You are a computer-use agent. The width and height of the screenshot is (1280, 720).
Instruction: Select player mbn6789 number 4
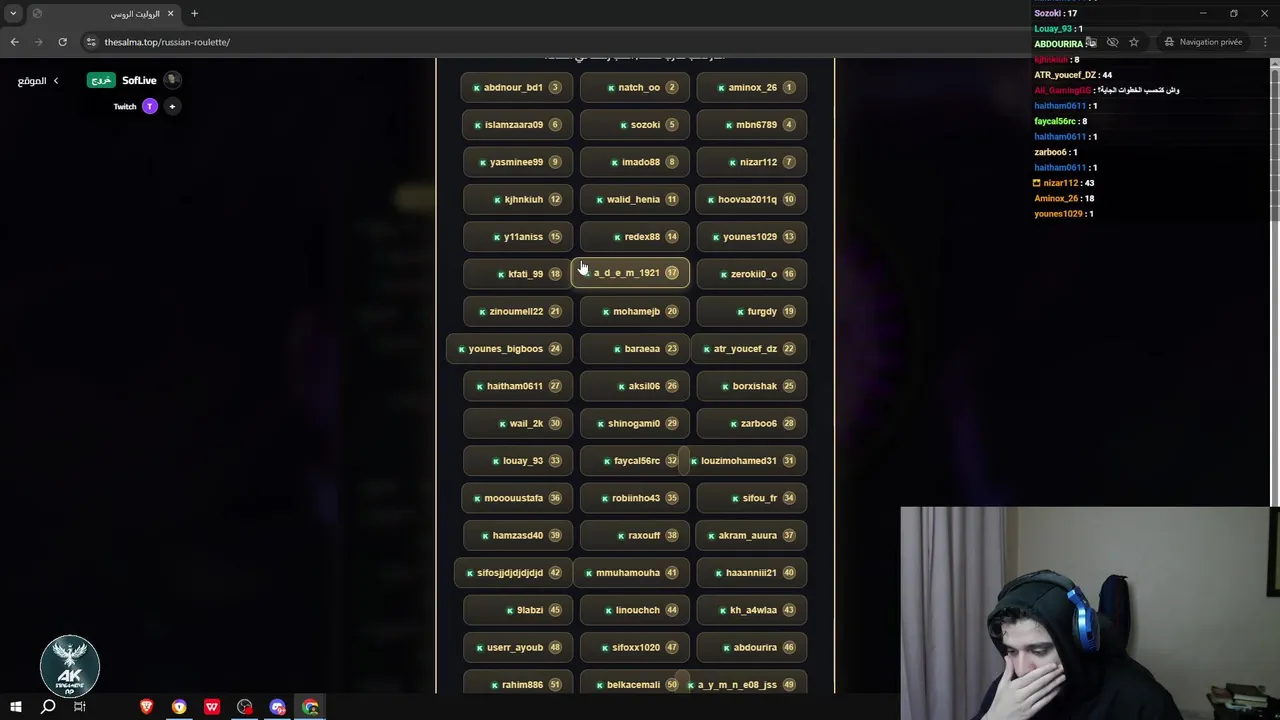click(752, 125)
